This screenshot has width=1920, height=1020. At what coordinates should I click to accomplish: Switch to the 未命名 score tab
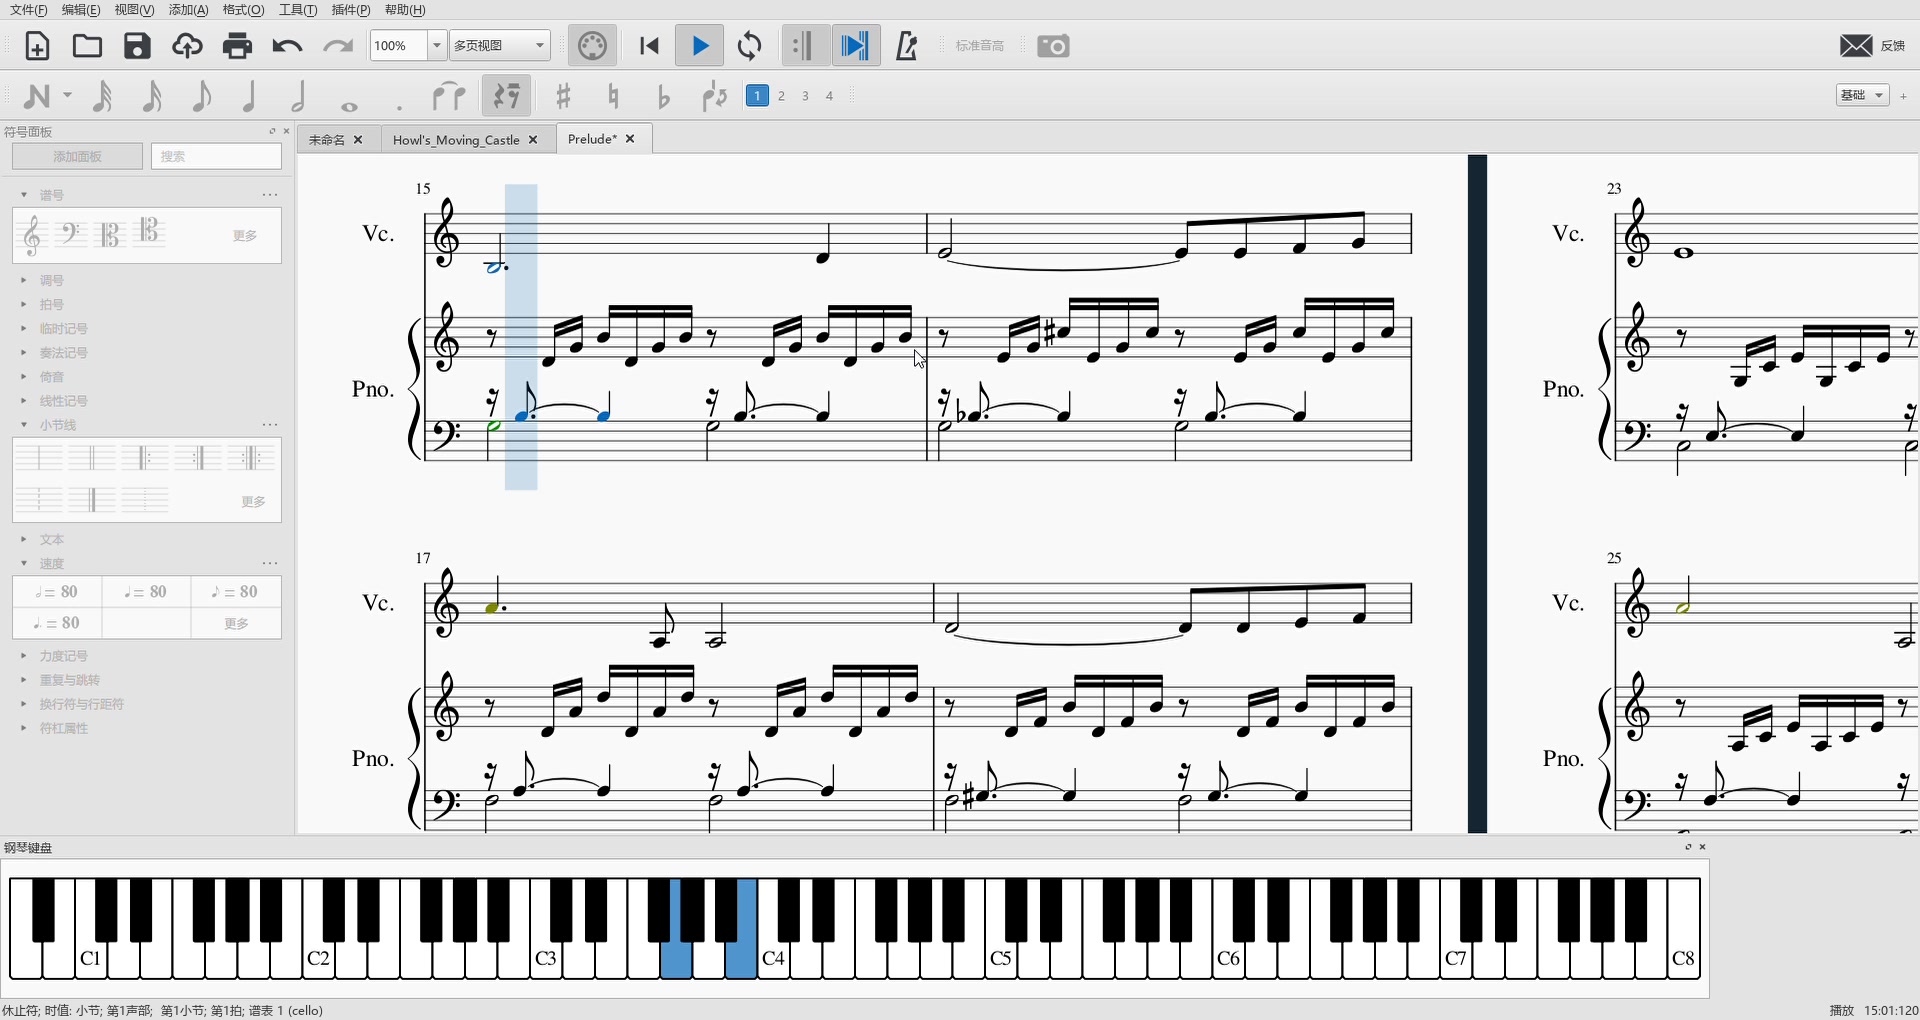[327, 140]
